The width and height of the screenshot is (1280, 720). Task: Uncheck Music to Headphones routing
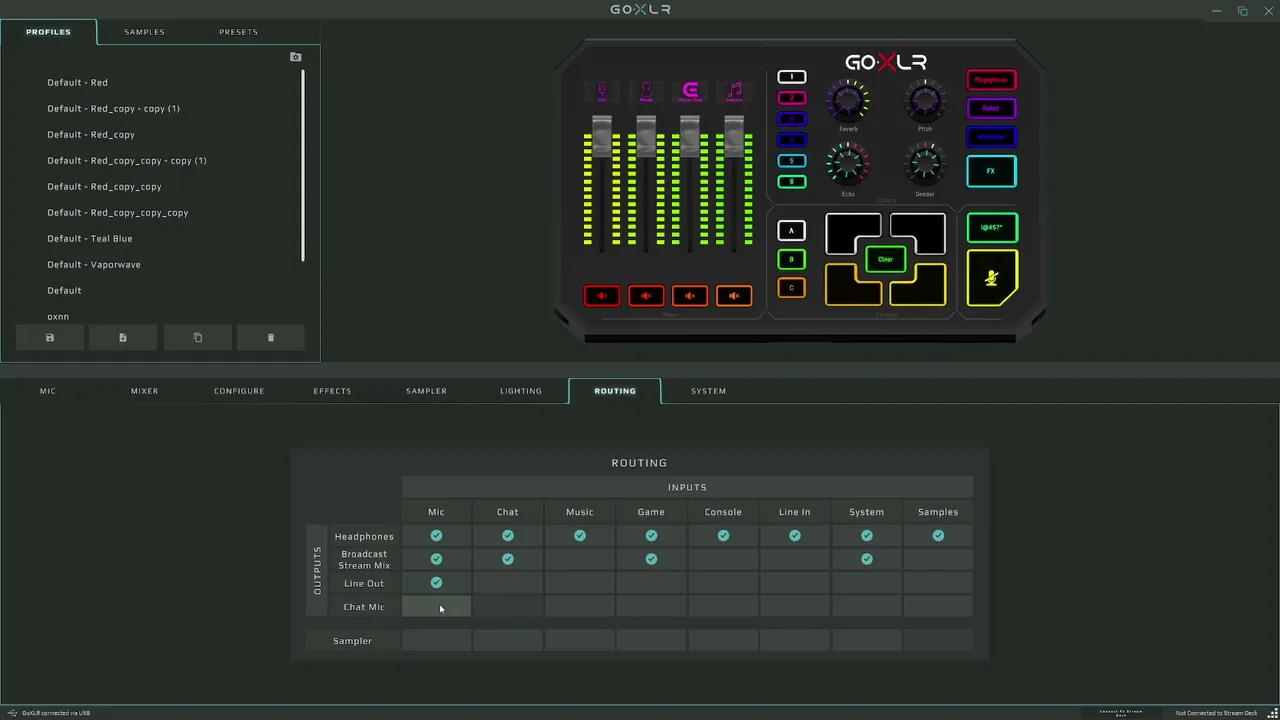click(x=580, y=536)
